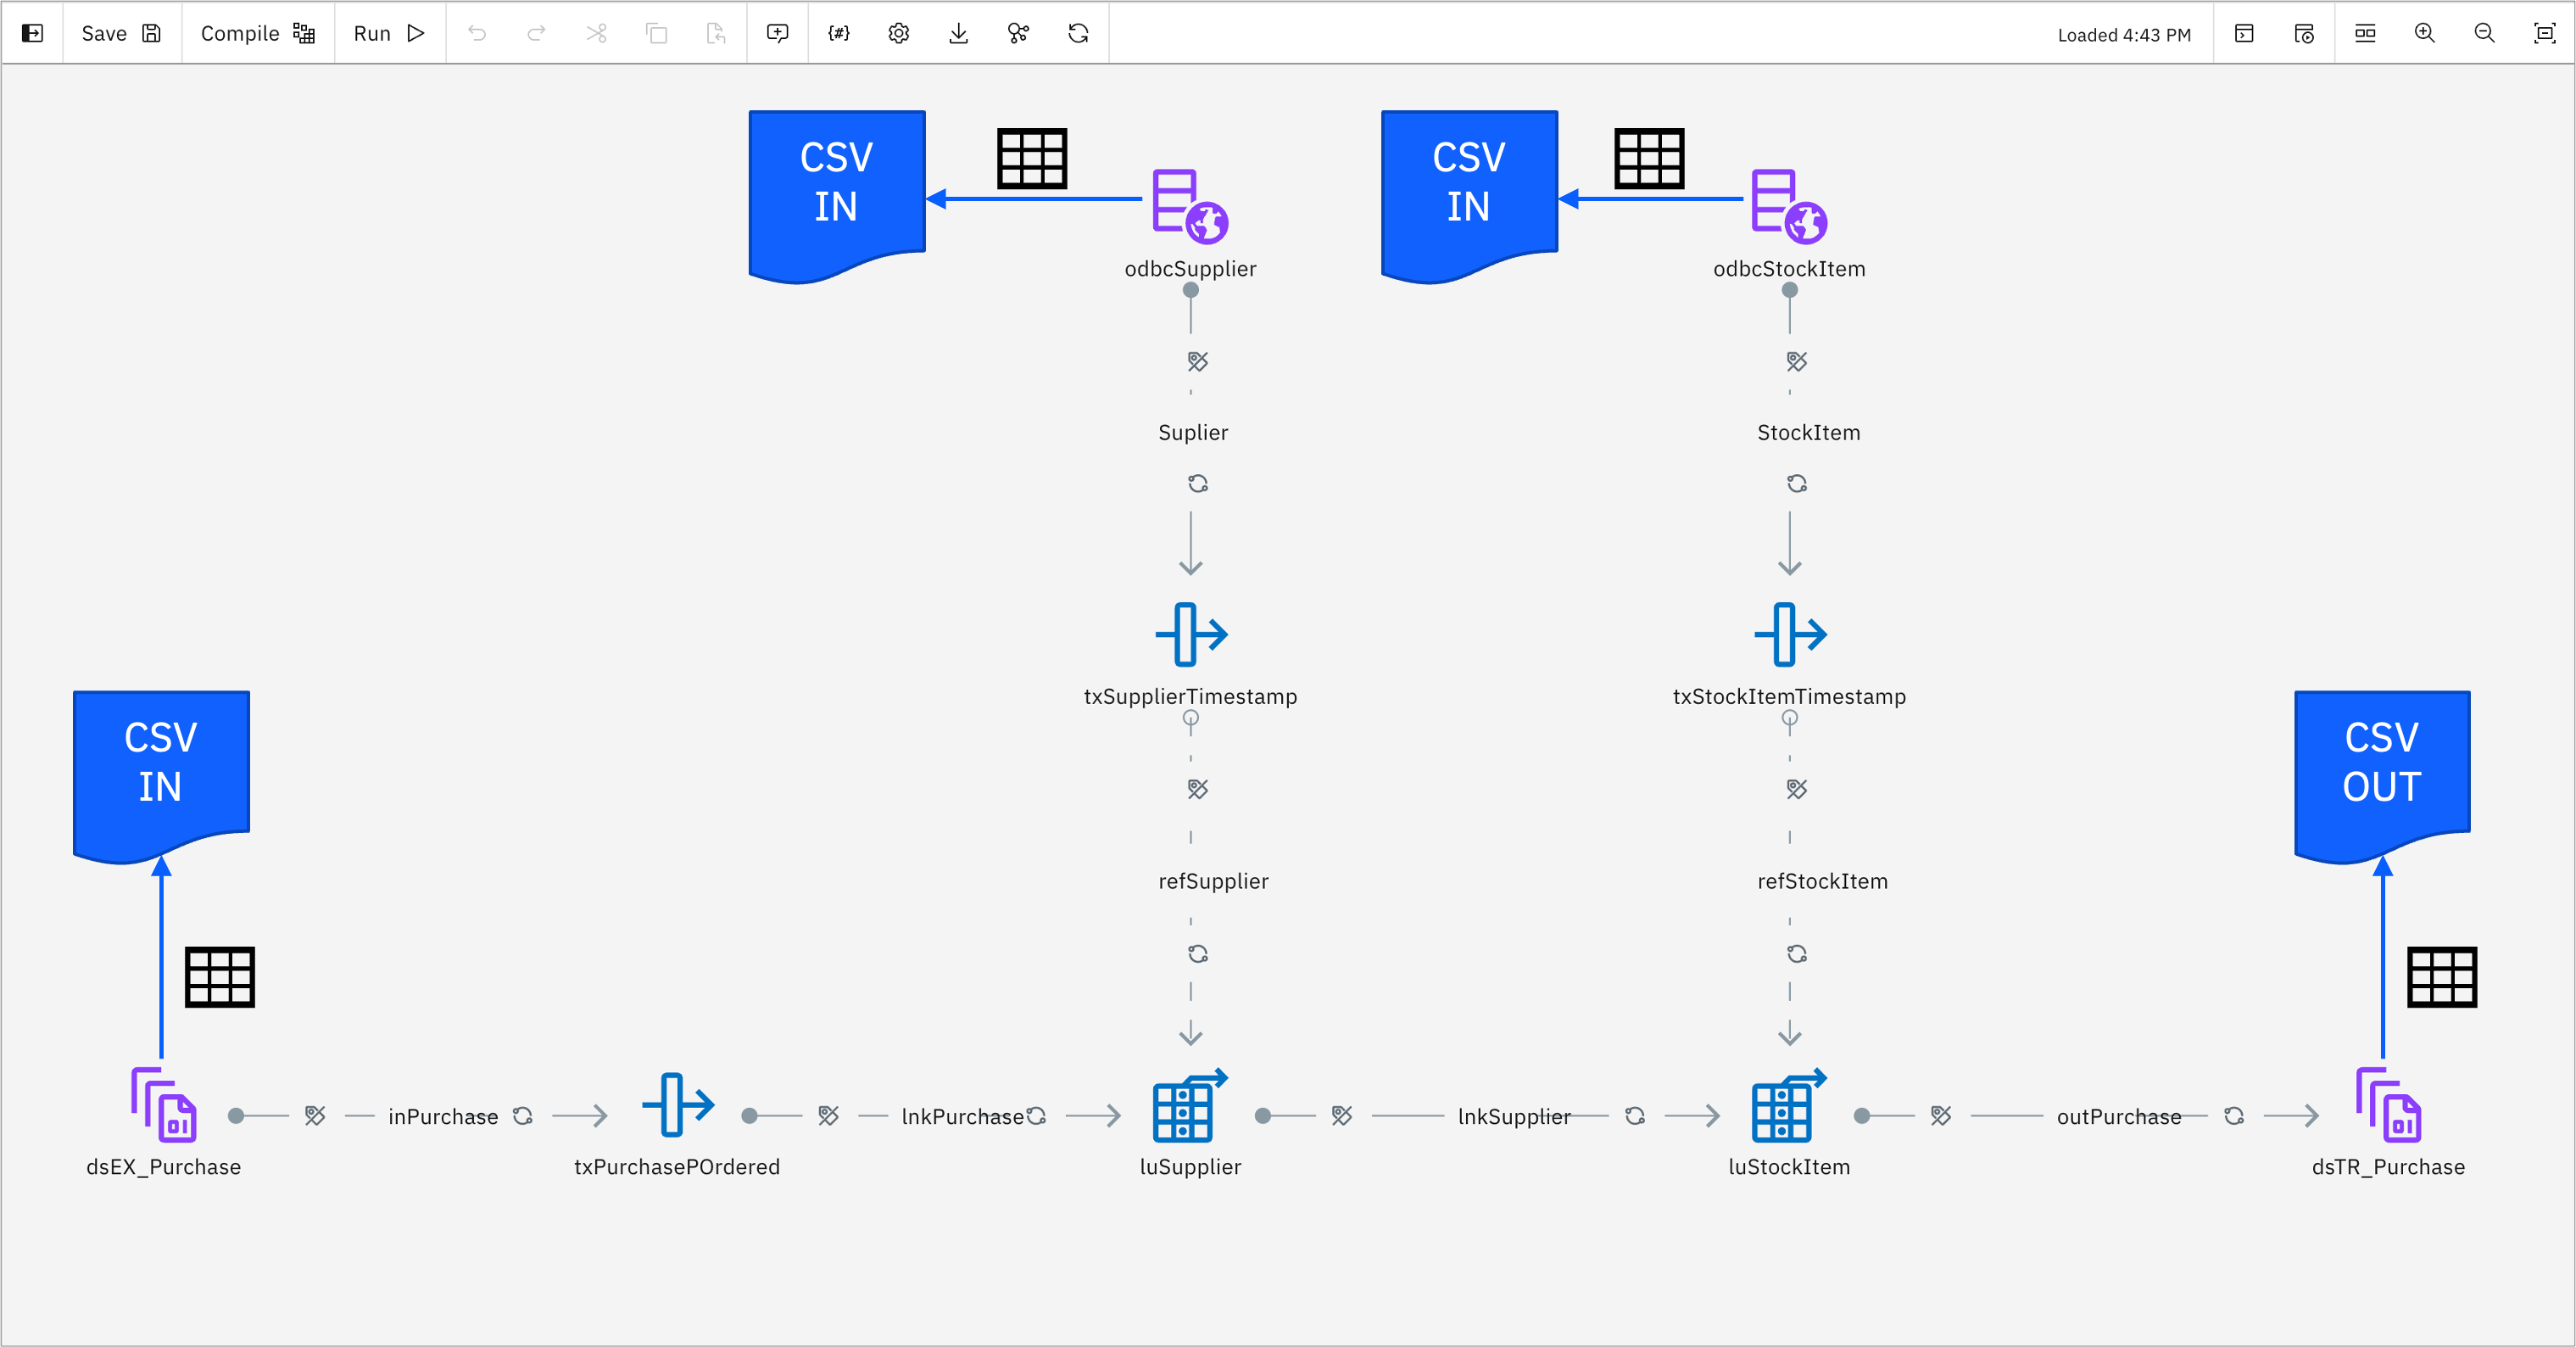This screenshot has width=2576, height=1347.
Task: Run the flow
Action: pos(389,33)
